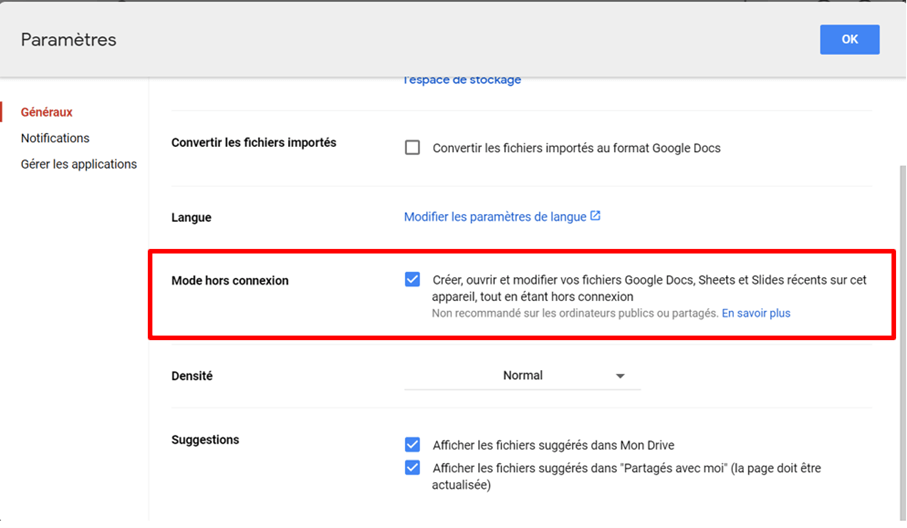Follow the En savoir plus link

(756, 313)
